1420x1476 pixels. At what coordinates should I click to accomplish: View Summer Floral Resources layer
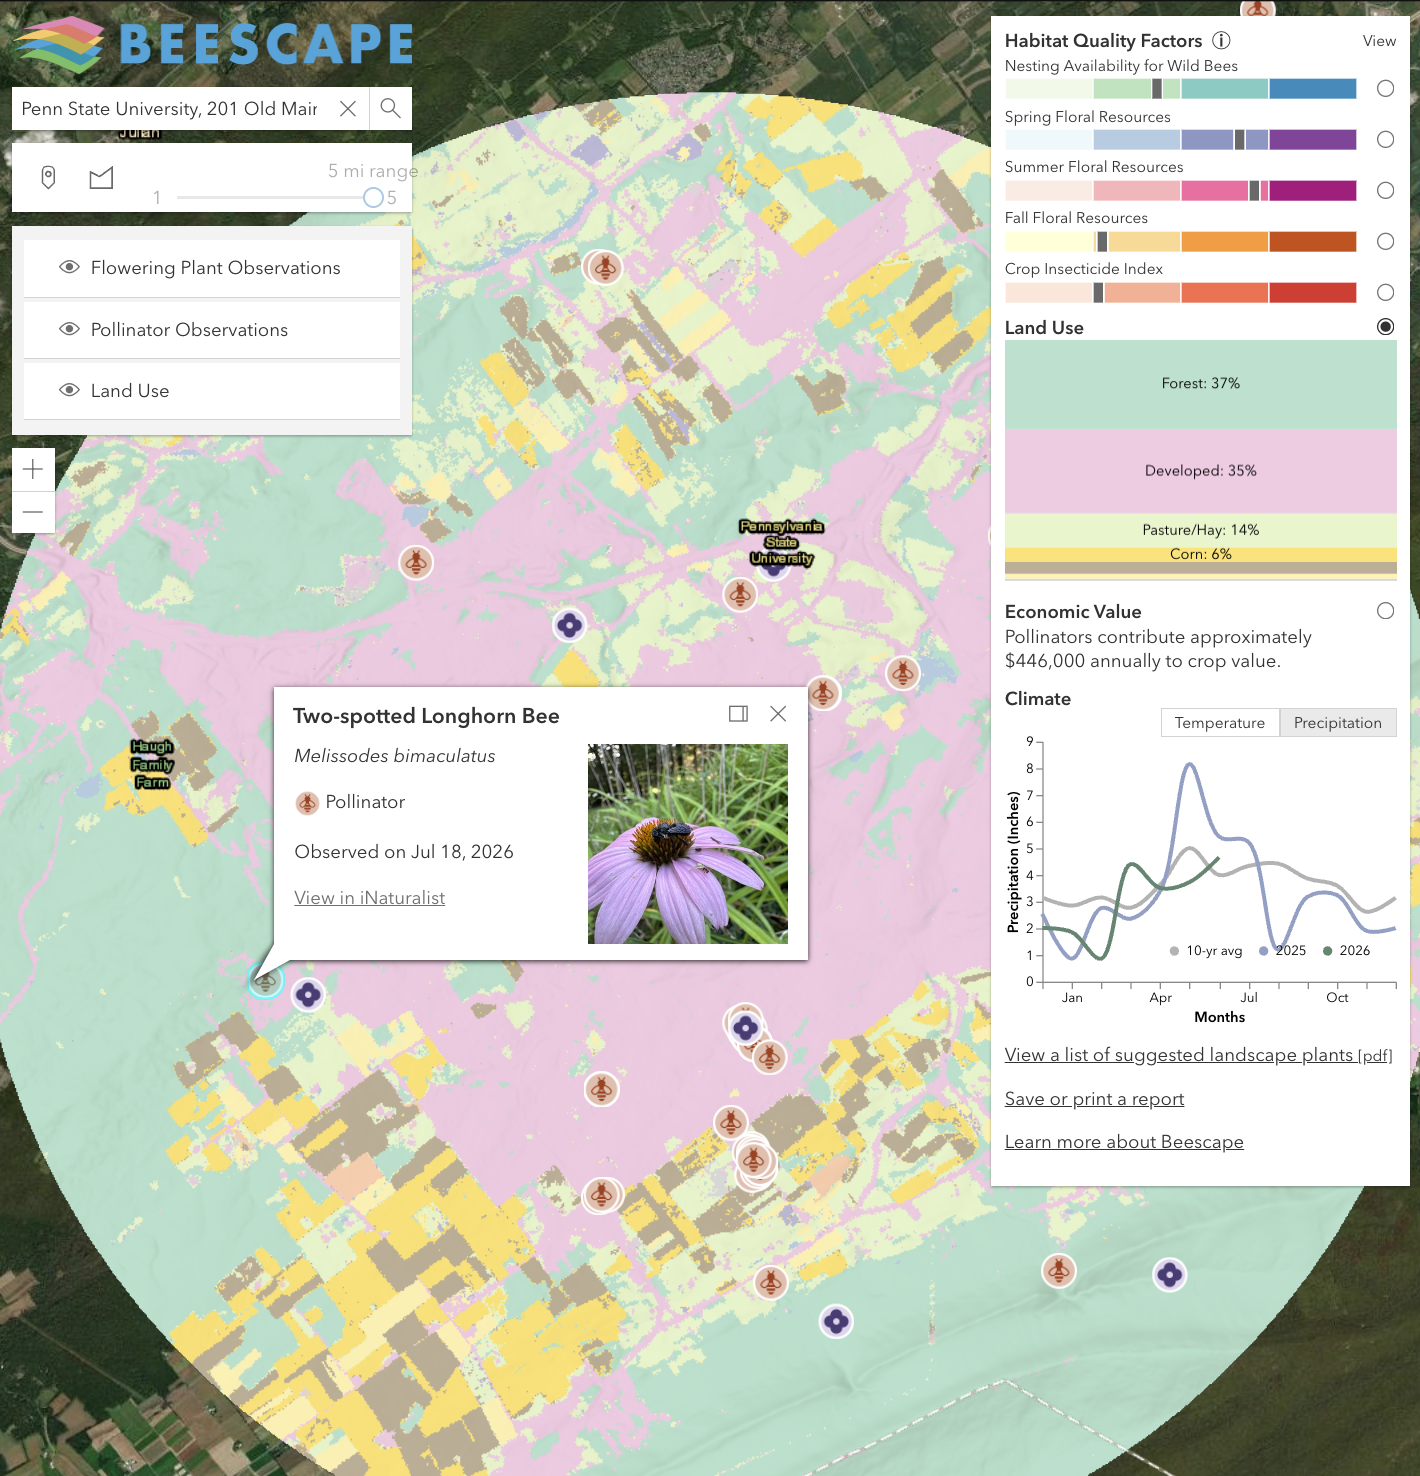point(1385,190)
